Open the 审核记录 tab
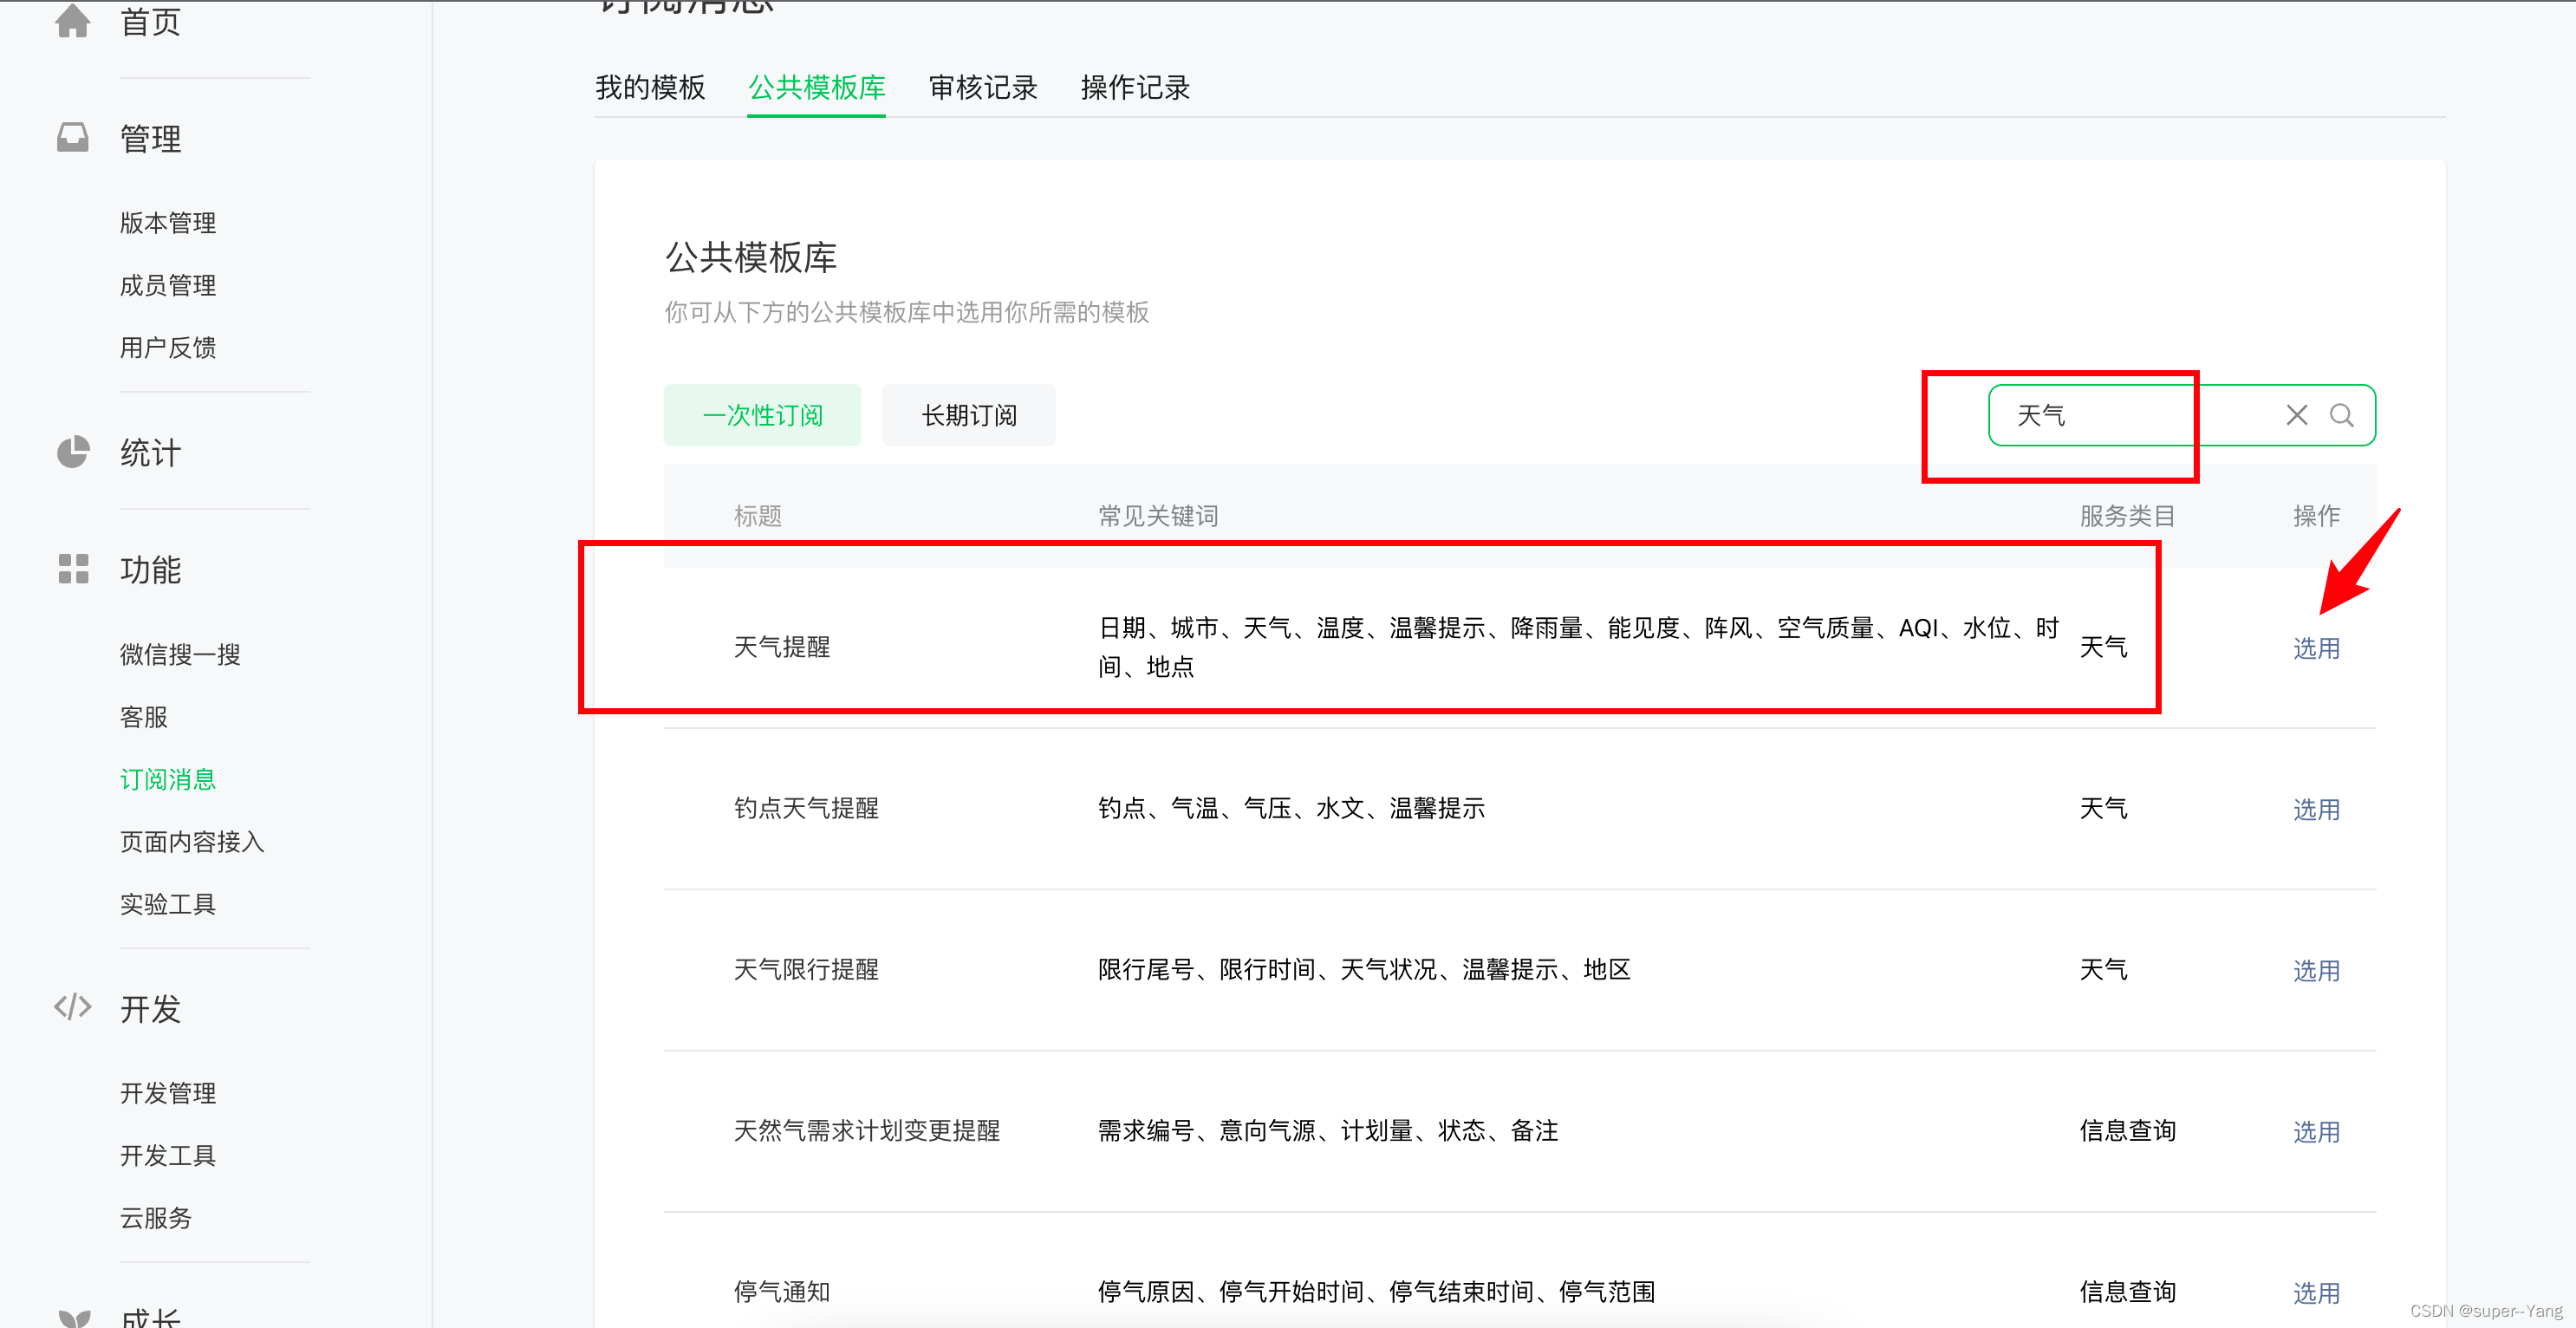2576x1328 pixels. pos(982,88)
